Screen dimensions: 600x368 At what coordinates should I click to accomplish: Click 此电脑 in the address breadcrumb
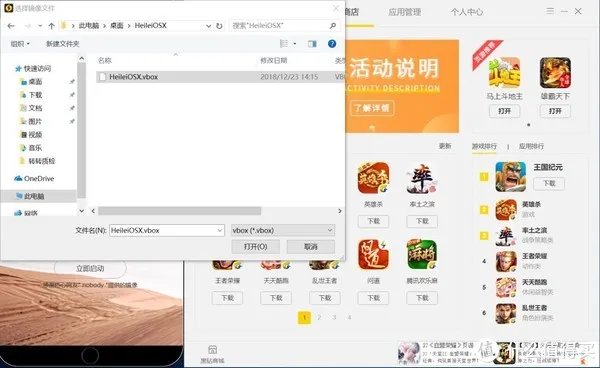[x=89, y=26]
